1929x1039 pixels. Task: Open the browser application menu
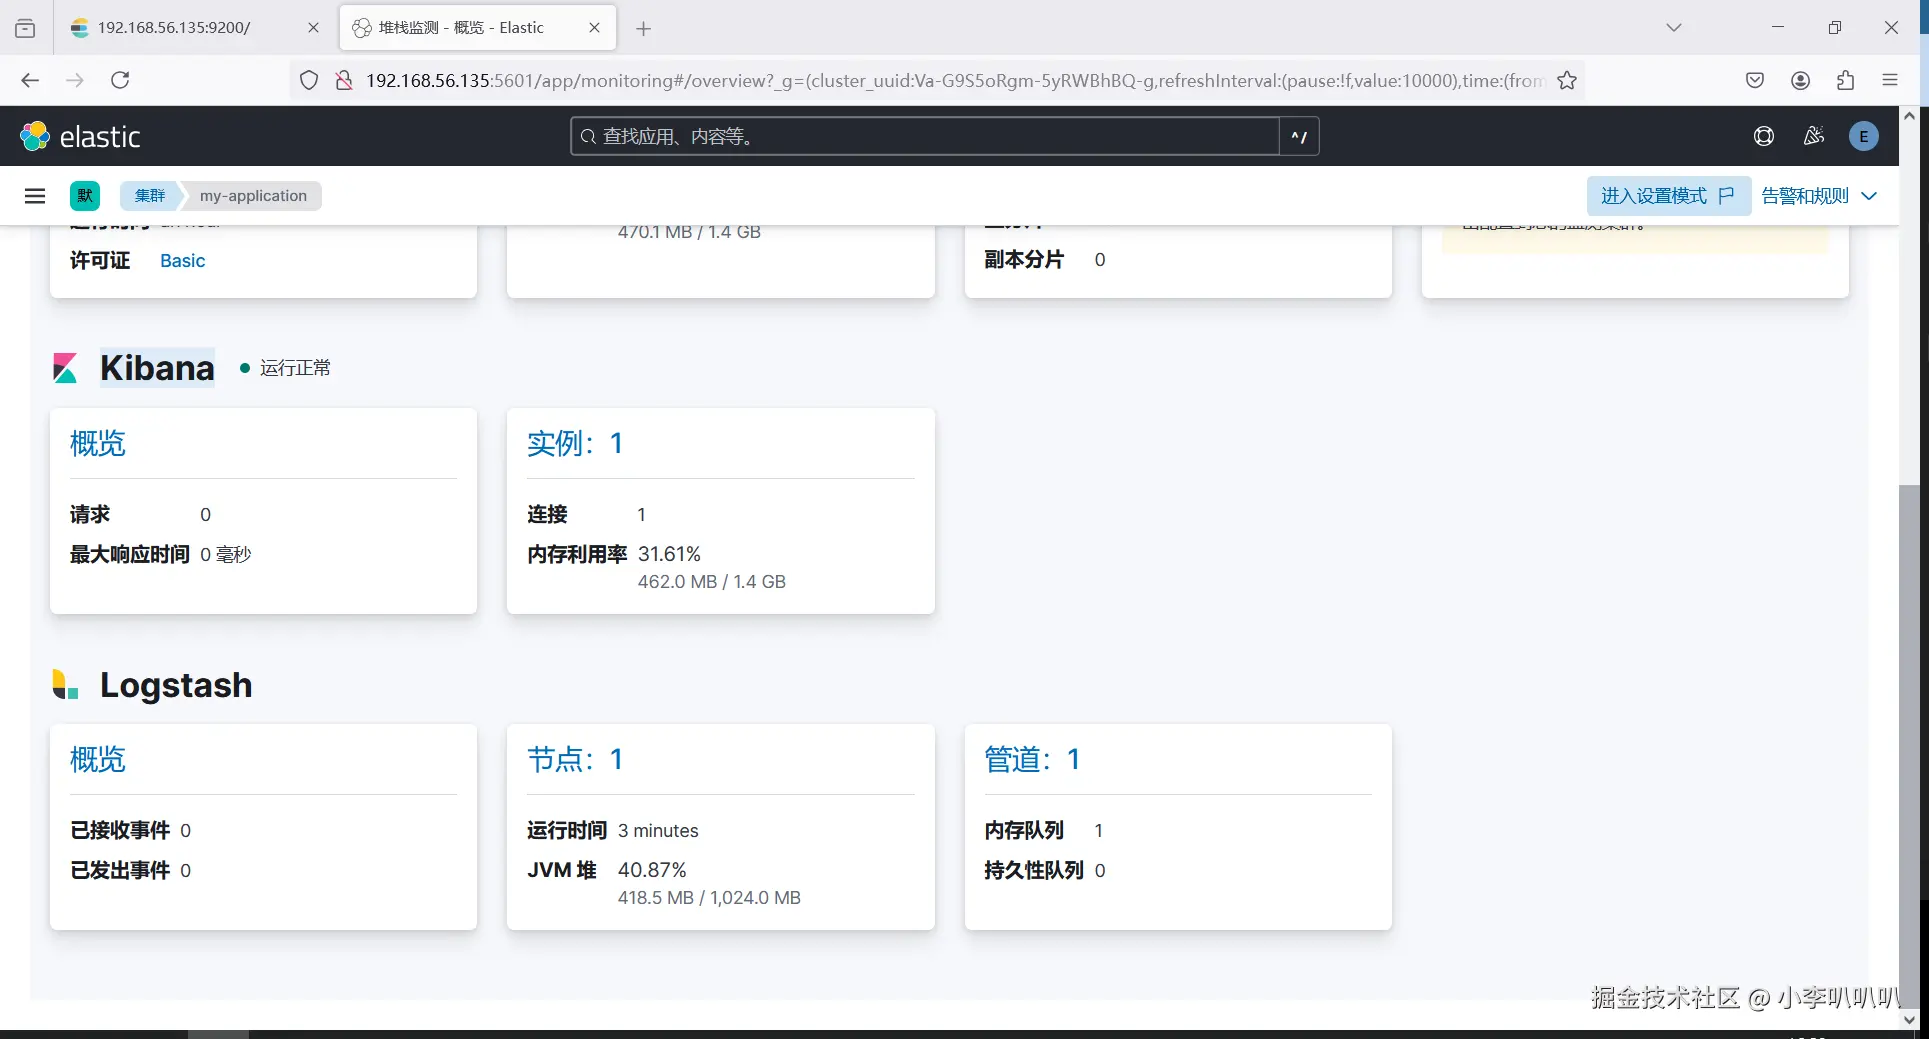[x=1890, y=80]
